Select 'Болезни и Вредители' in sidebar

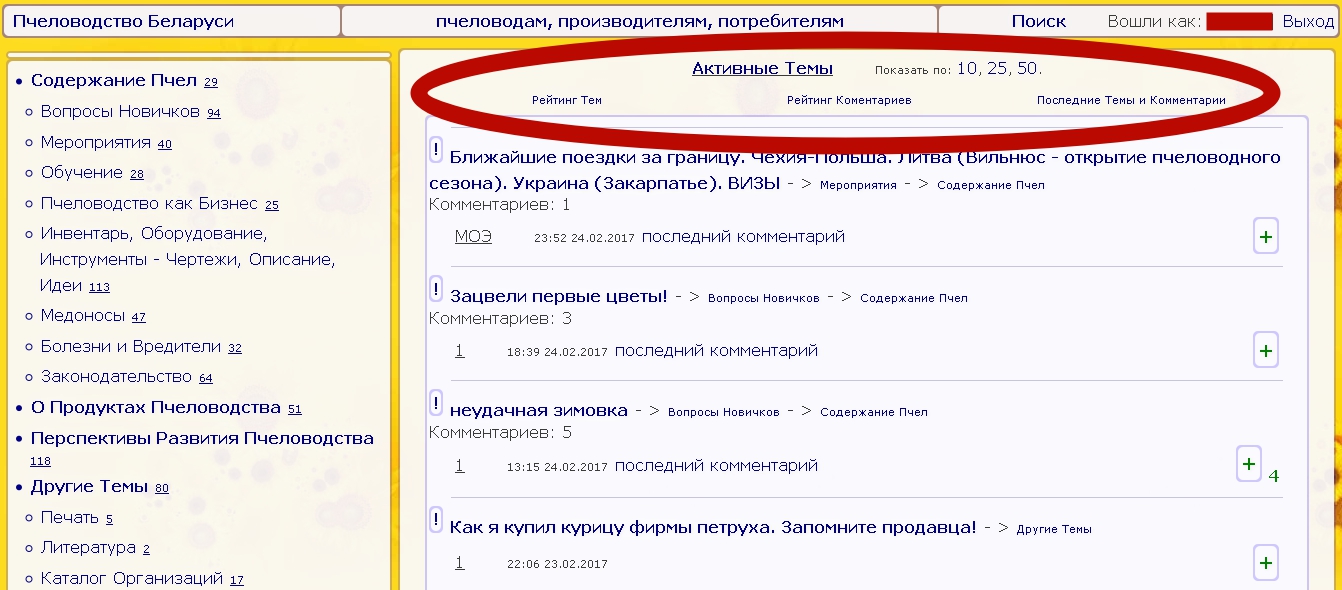(130, 347)
